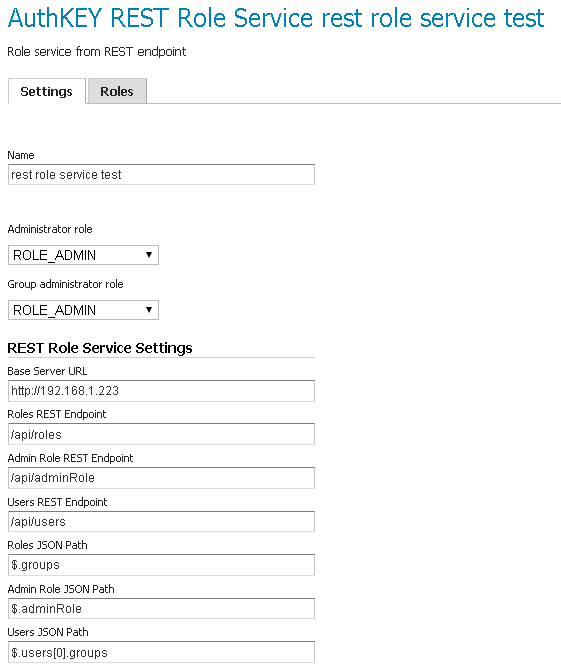Click the Users JSON Path label
This screenshot has width=561, height=672.
point(48,632)
